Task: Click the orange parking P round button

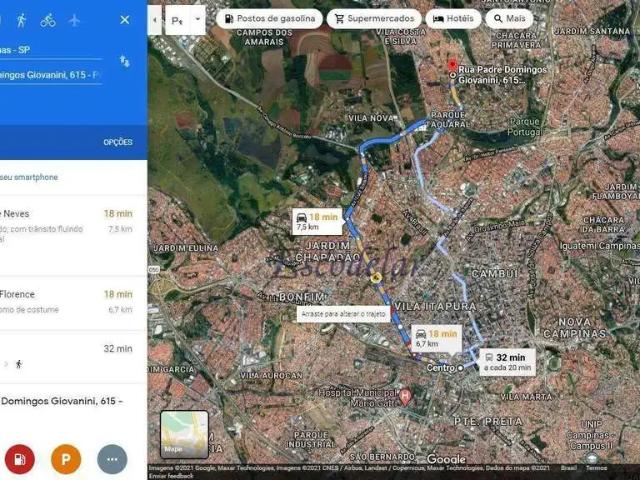Action: click(66, 459)
